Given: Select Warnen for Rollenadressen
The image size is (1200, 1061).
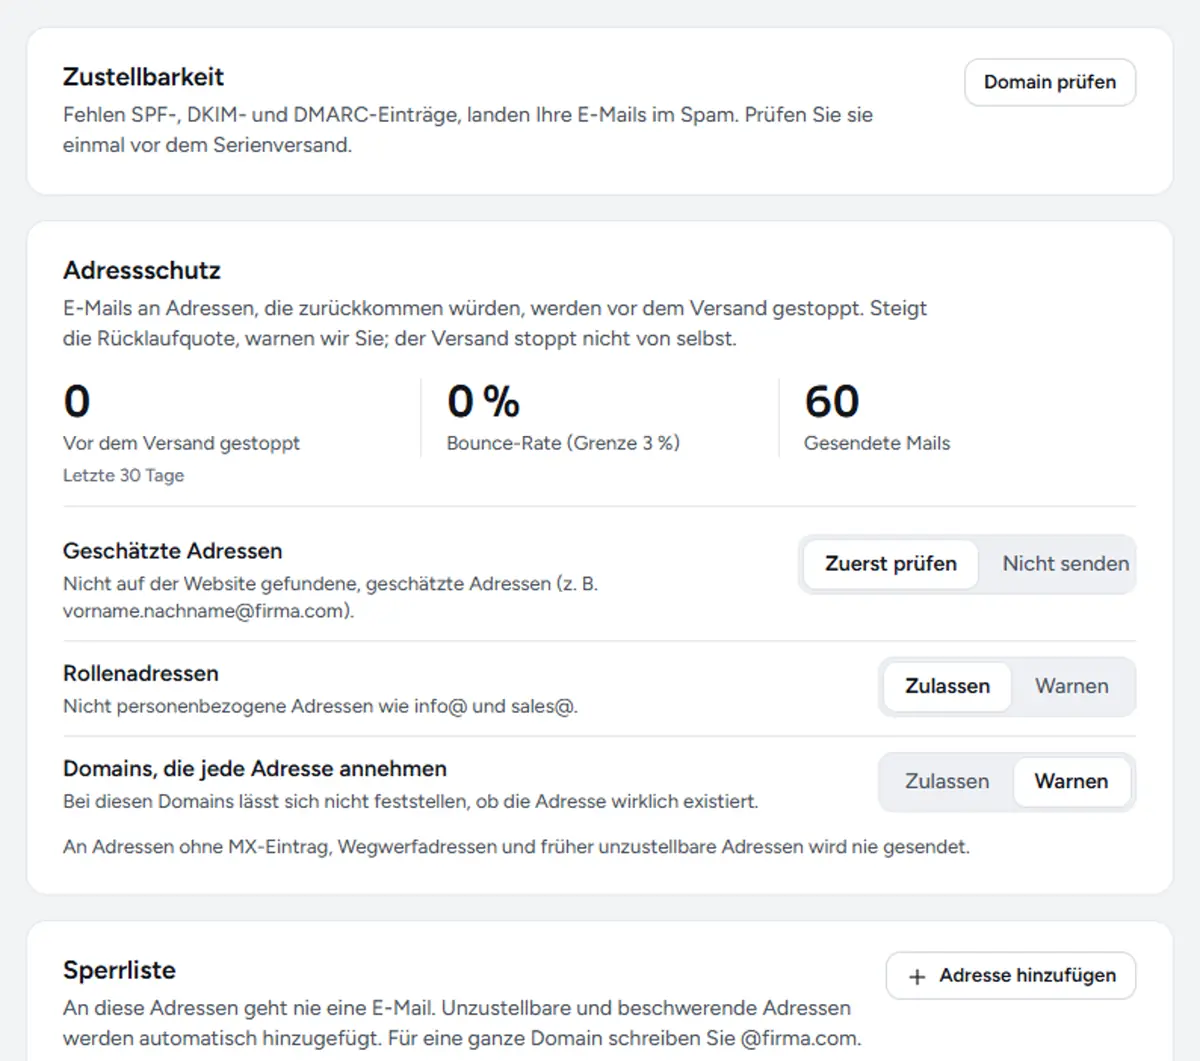Looking at the screenshot, I should [x=1072, y=686].
